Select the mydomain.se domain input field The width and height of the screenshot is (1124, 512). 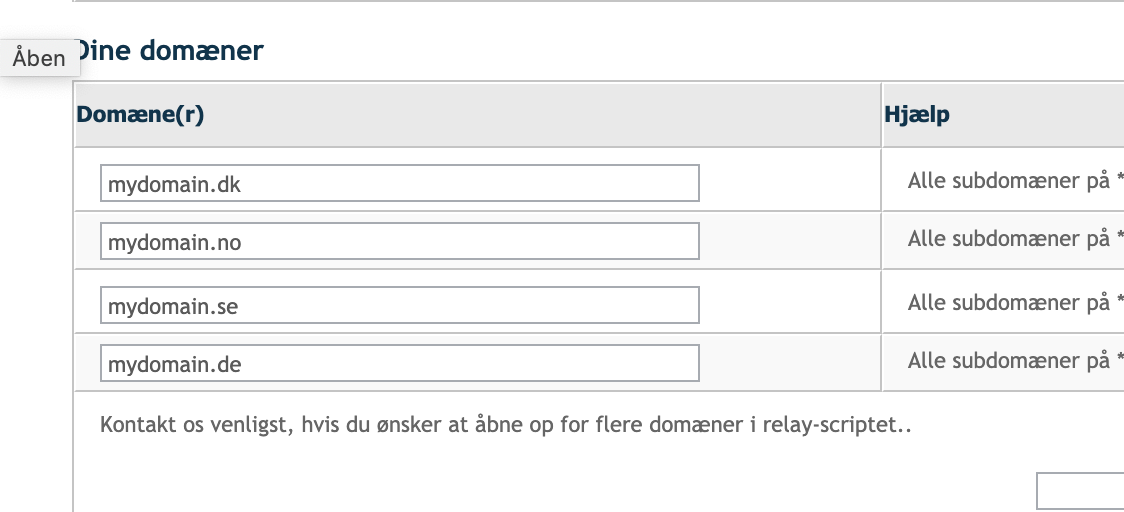tap(399, 305)
